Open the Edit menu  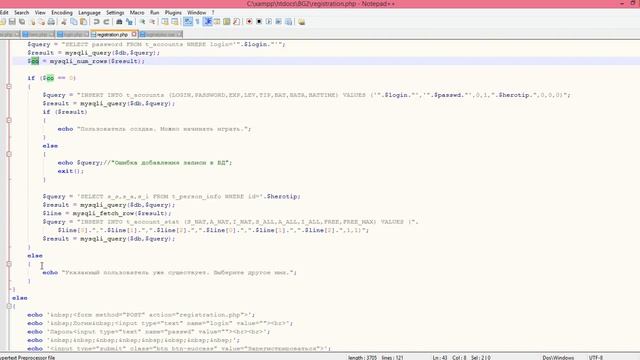(4, 13)
